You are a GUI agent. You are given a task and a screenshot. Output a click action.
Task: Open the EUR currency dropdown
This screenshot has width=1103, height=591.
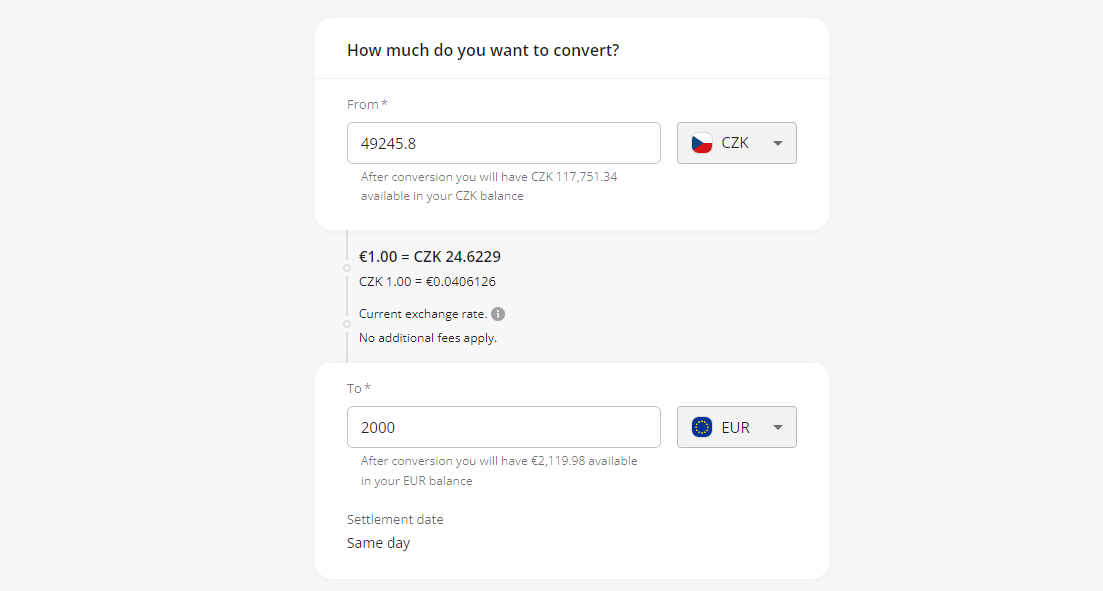[x=737, y=427]
